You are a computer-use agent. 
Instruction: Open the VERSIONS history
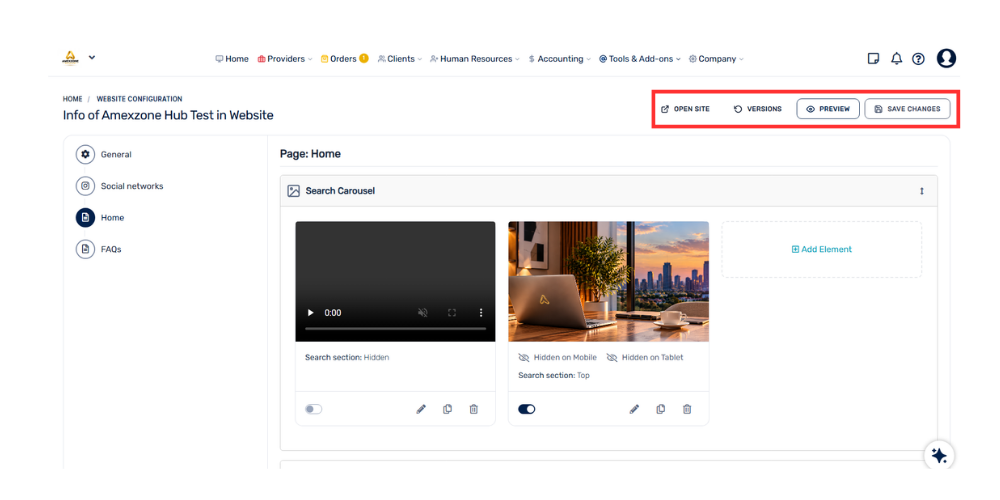pyautogui.click(x=758, y=109)
